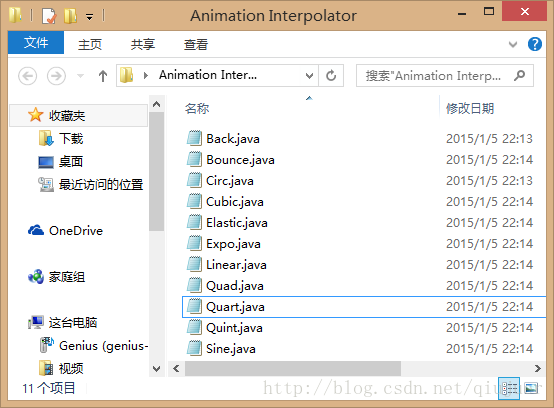This screenshot has height=408, width=554.
Task: Select the Circ.java file icon
Action: [x=194, y=180]
